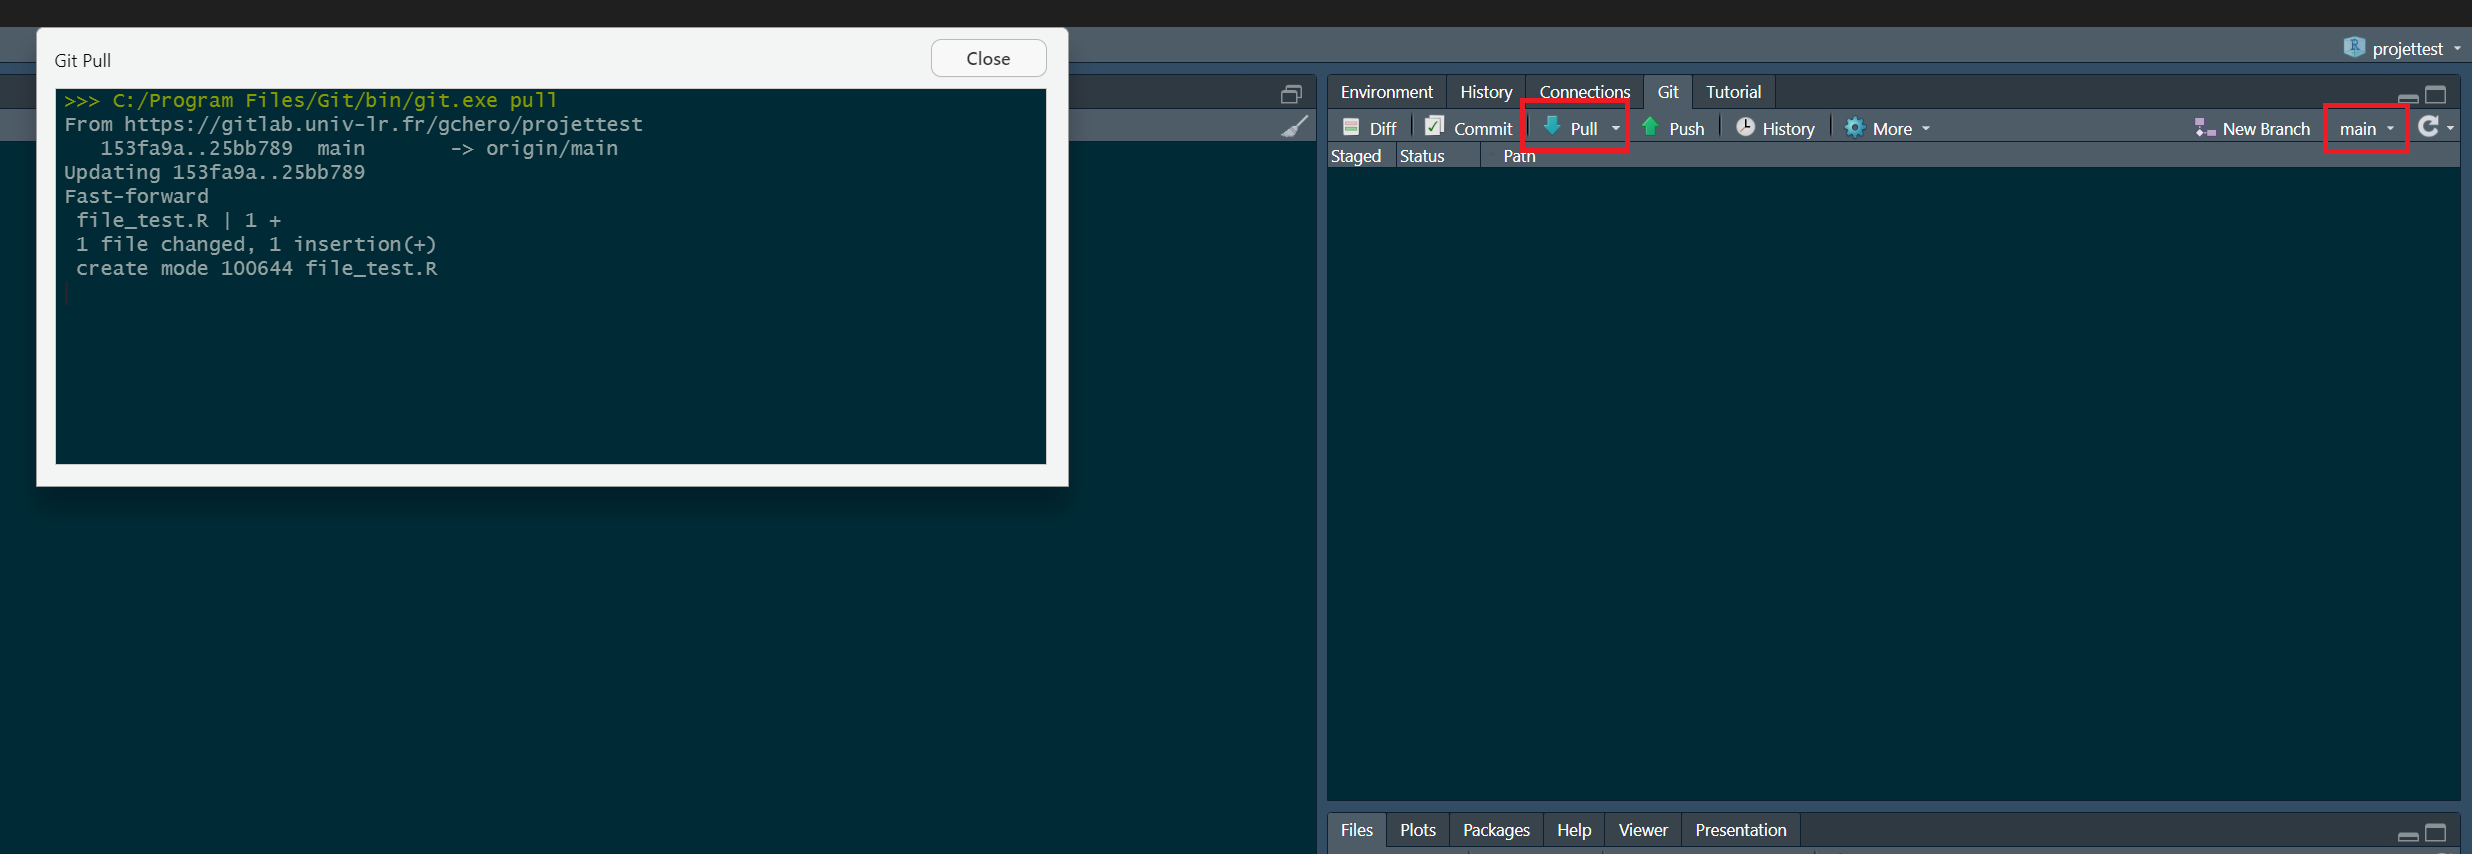The height and width of the screenshot is (854, 2472).
Task: Clear console using the broom icon
Action: [x=1294, y=127]
